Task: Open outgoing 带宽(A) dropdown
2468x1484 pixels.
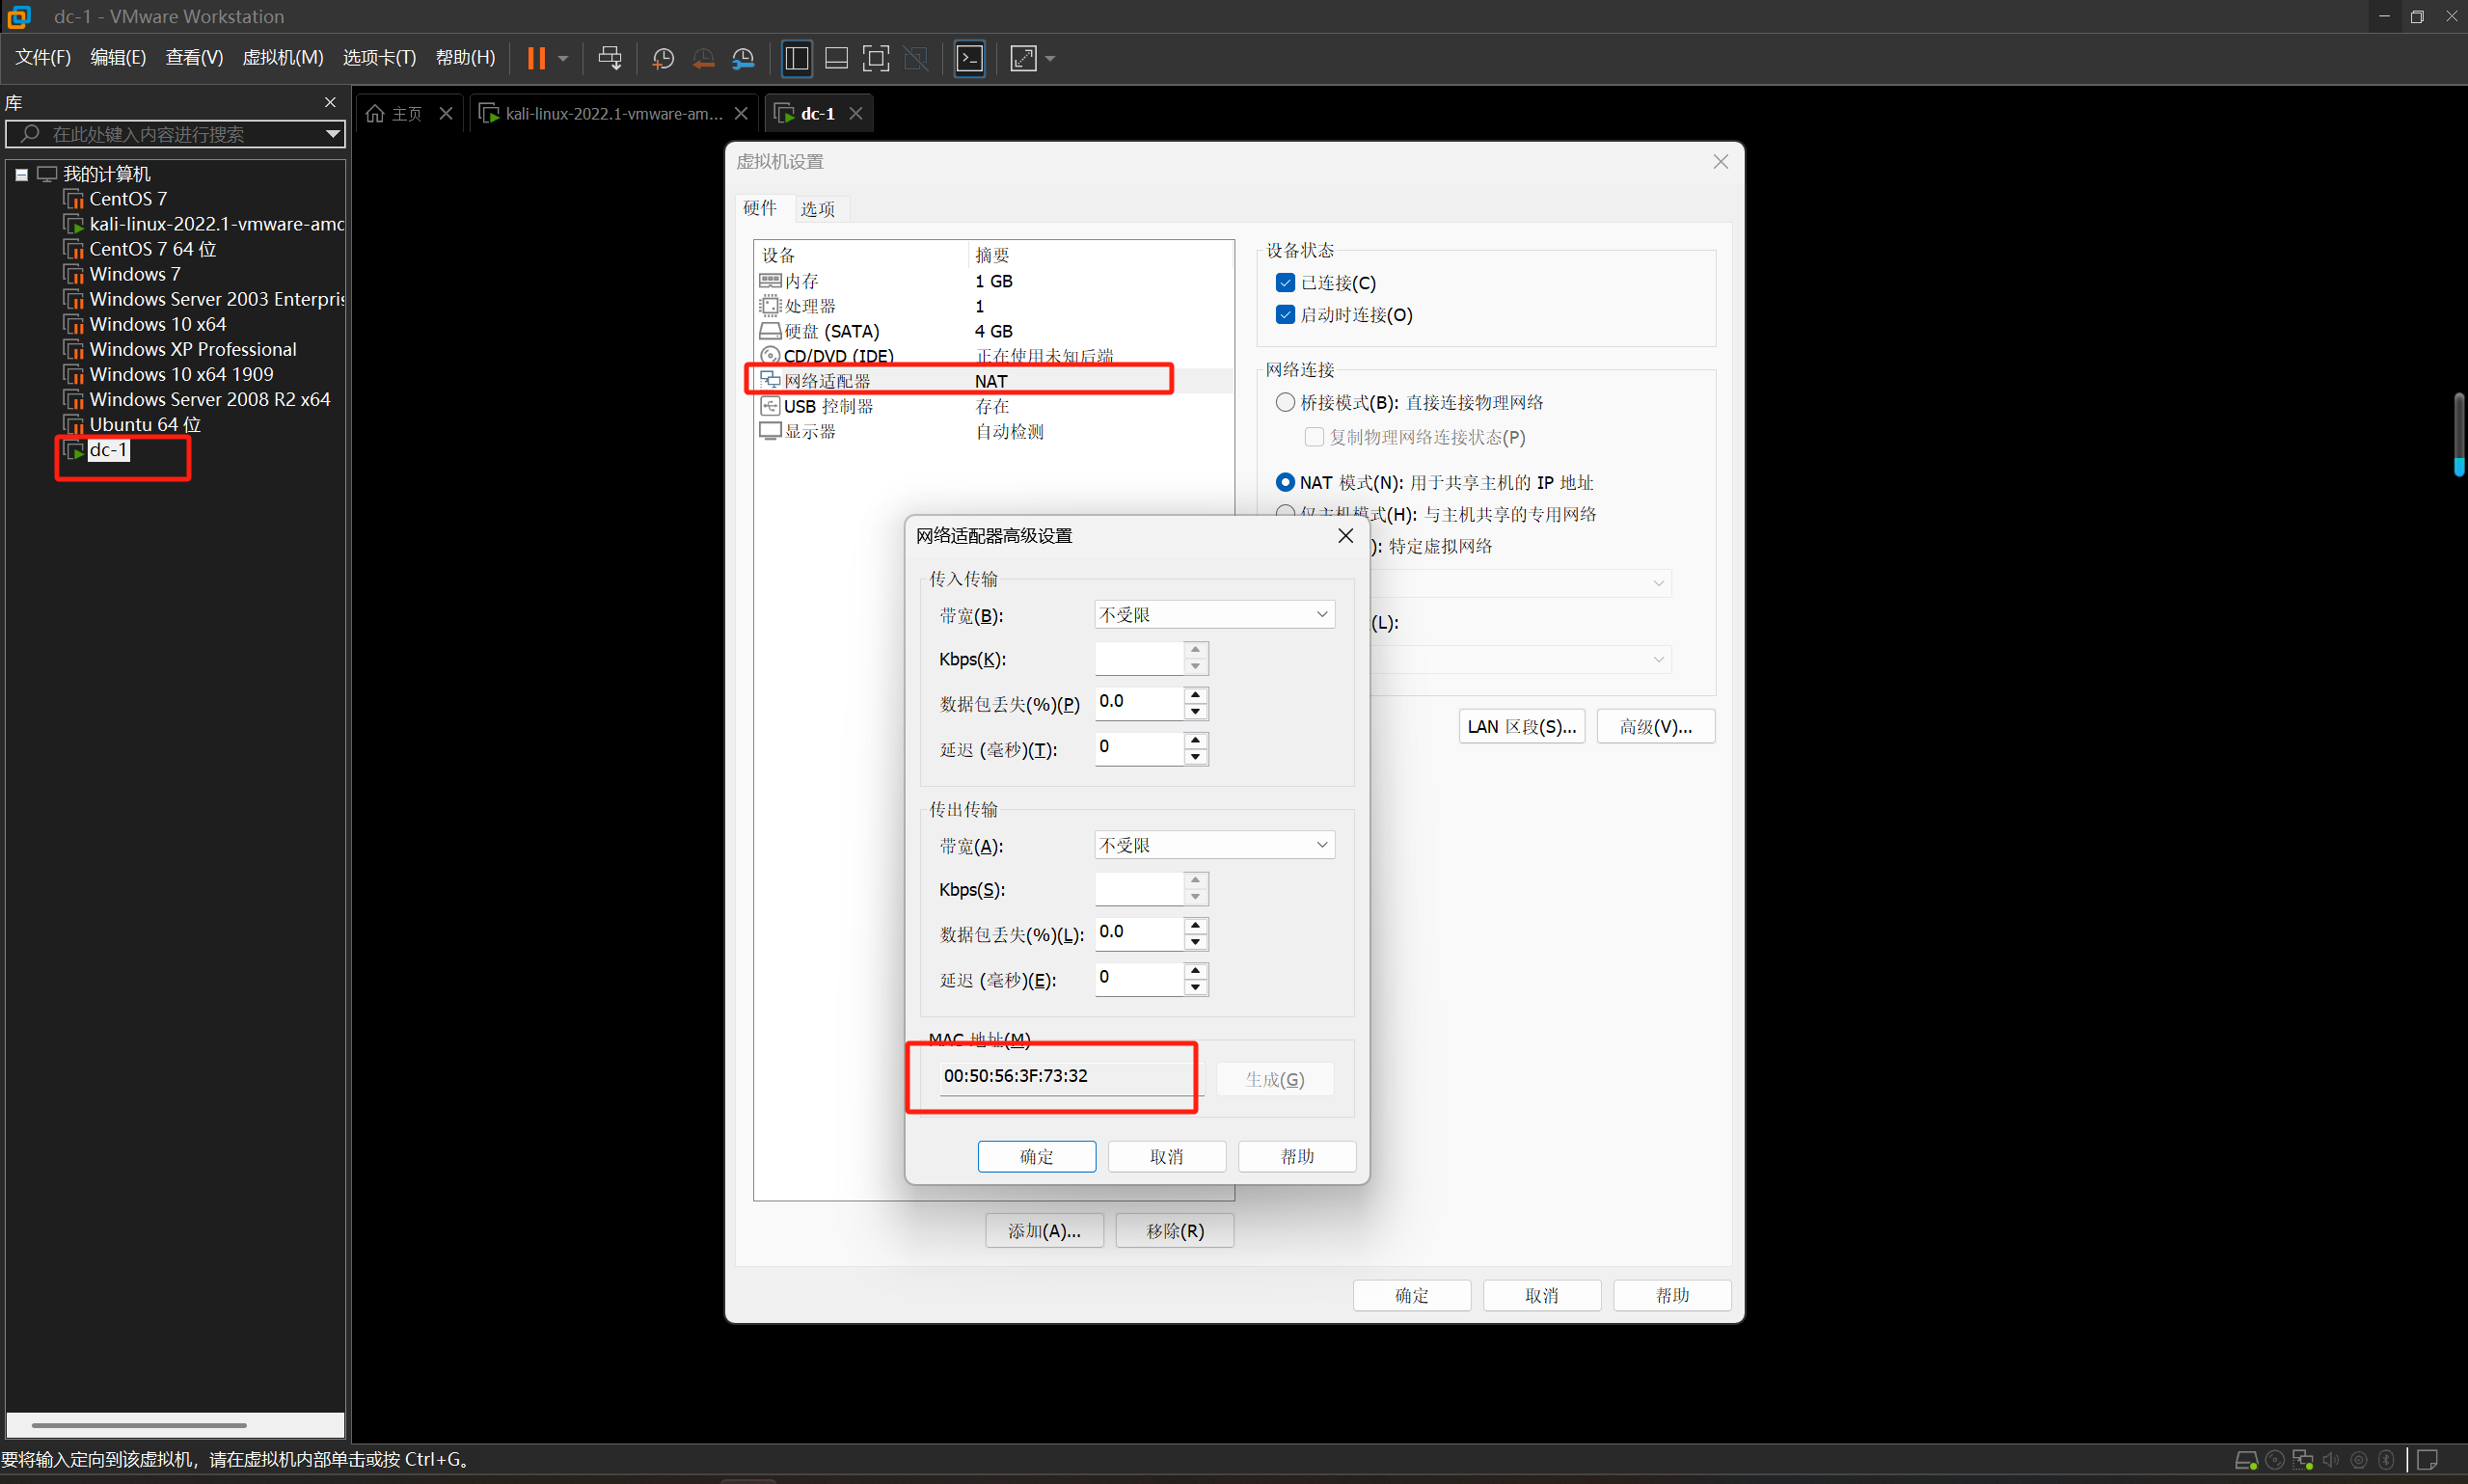Action: [x=1214, y=845]
